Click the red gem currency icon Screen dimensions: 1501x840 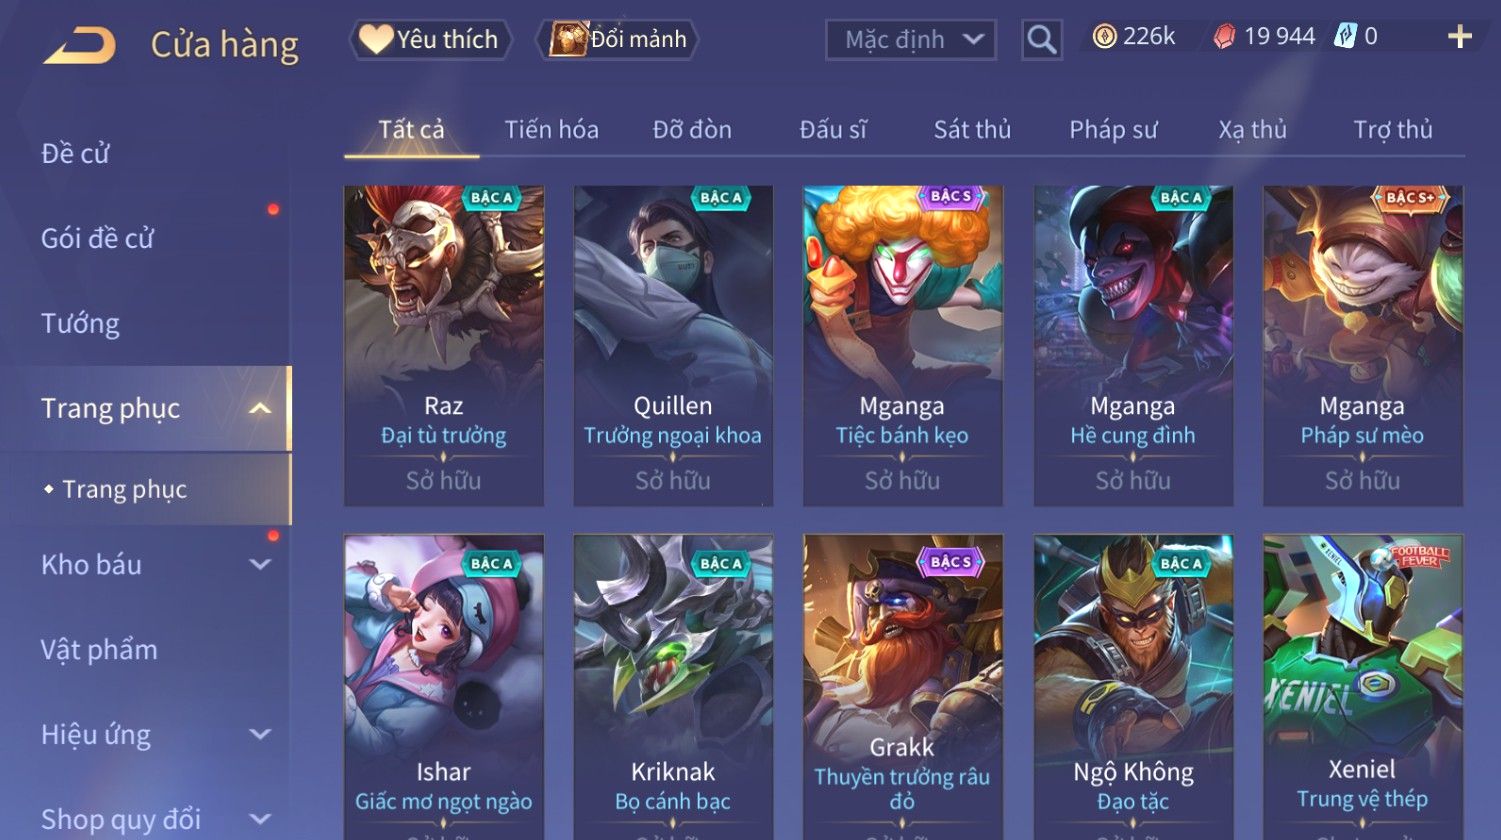click(1224, 37)
